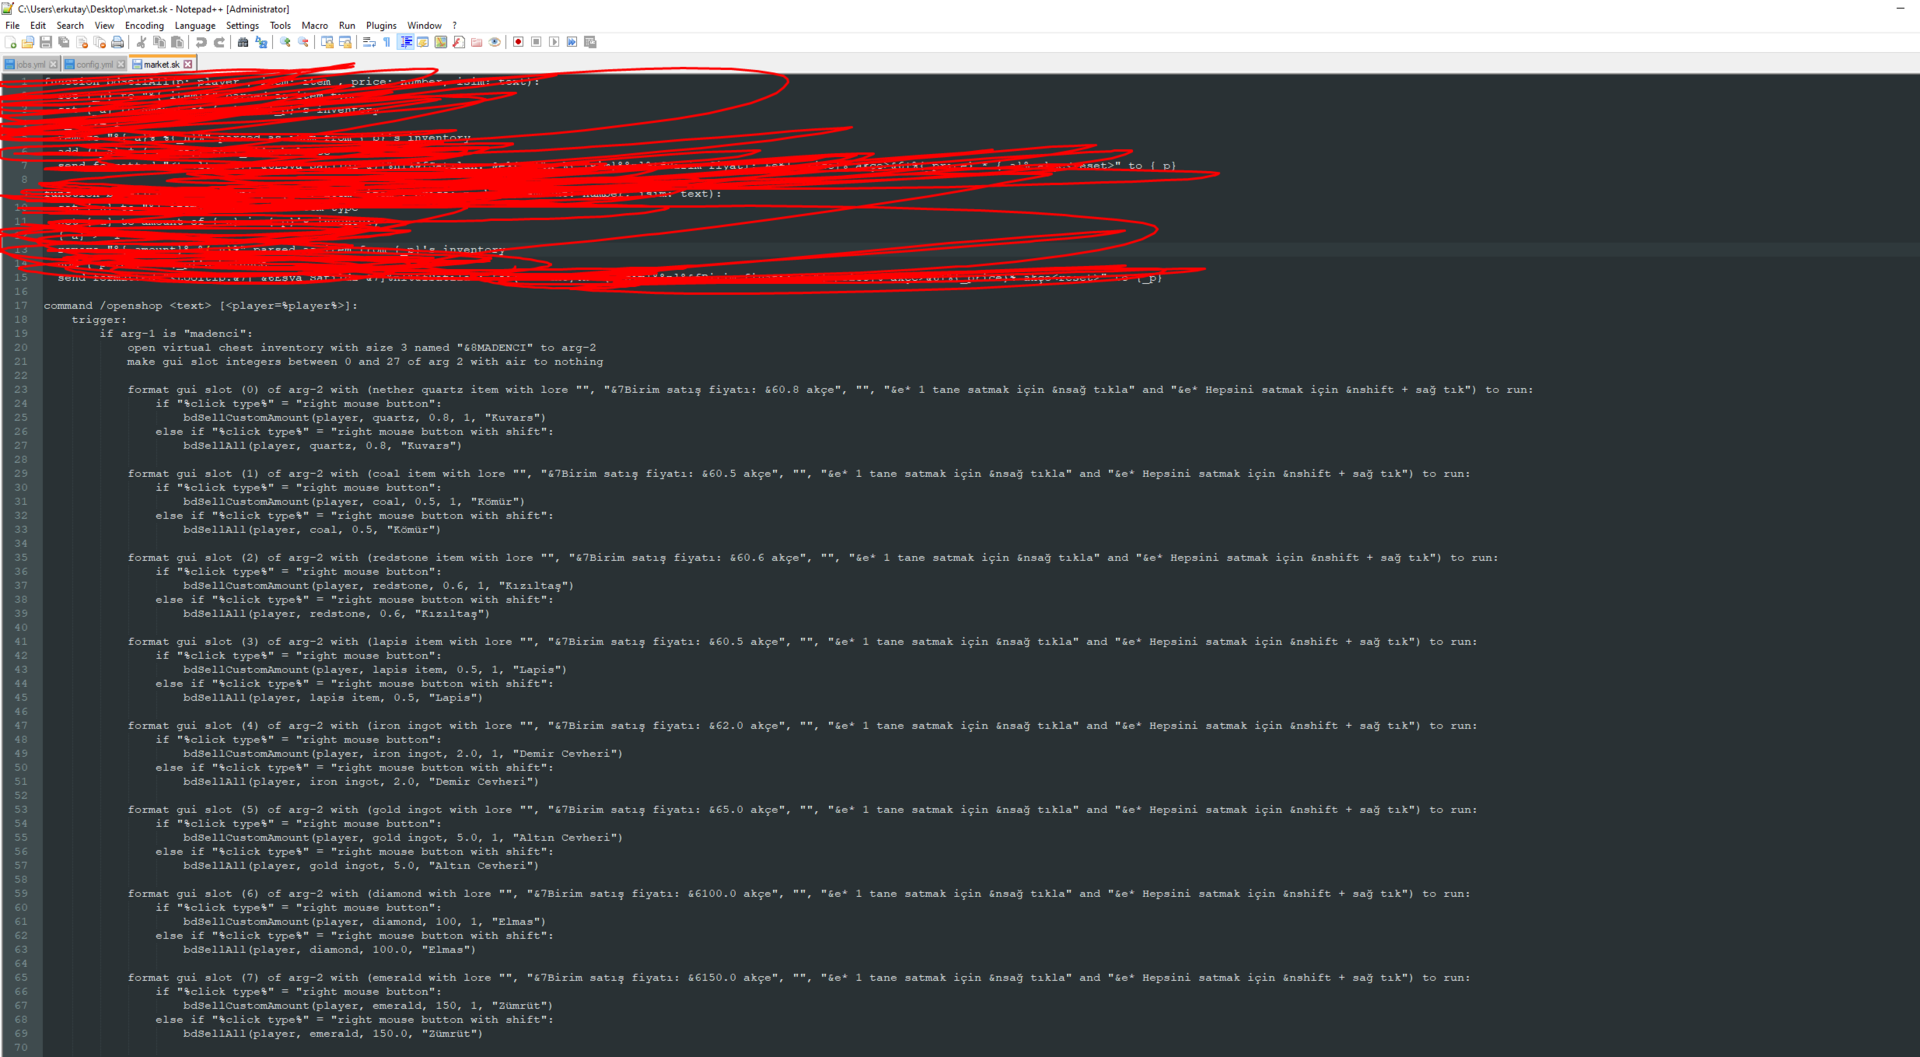Click the Print icon
This screenshot has width=1920, height=1057.
click(x=117, y=42)
